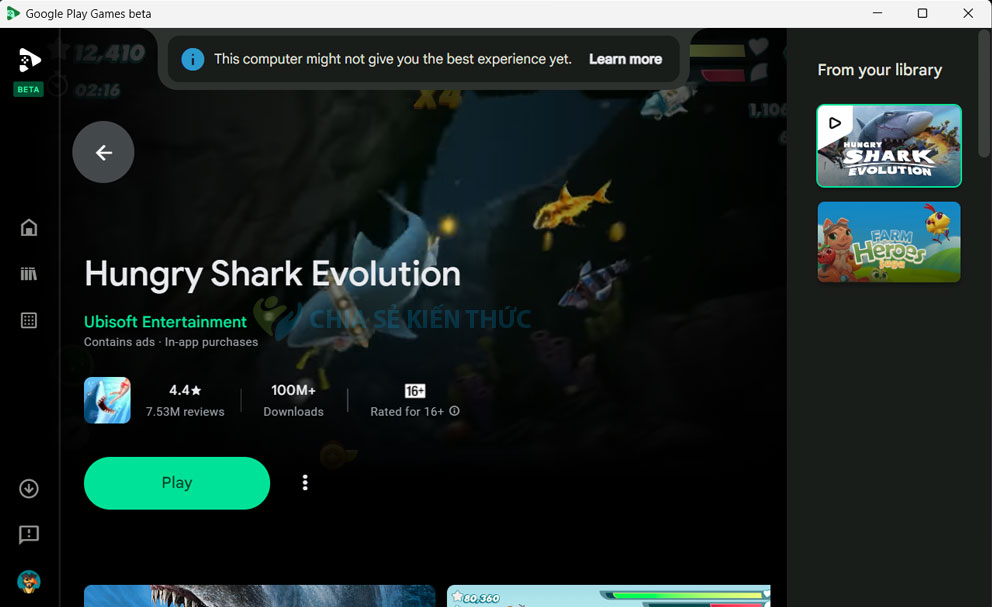
Task: Click the info icon on the experience notice banner
Action: coord(192,59)
